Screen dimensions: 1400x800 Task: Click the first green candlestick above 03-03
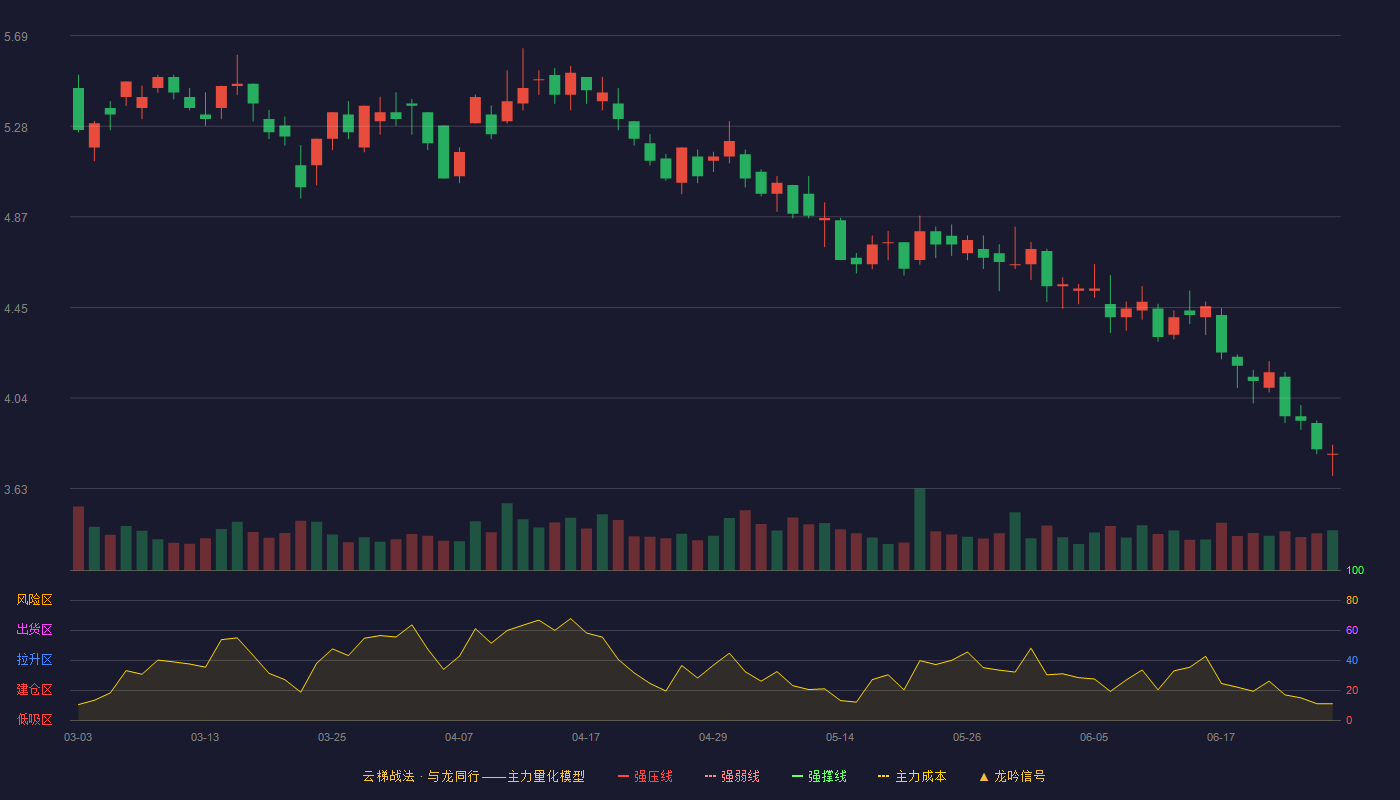(78, 108)
